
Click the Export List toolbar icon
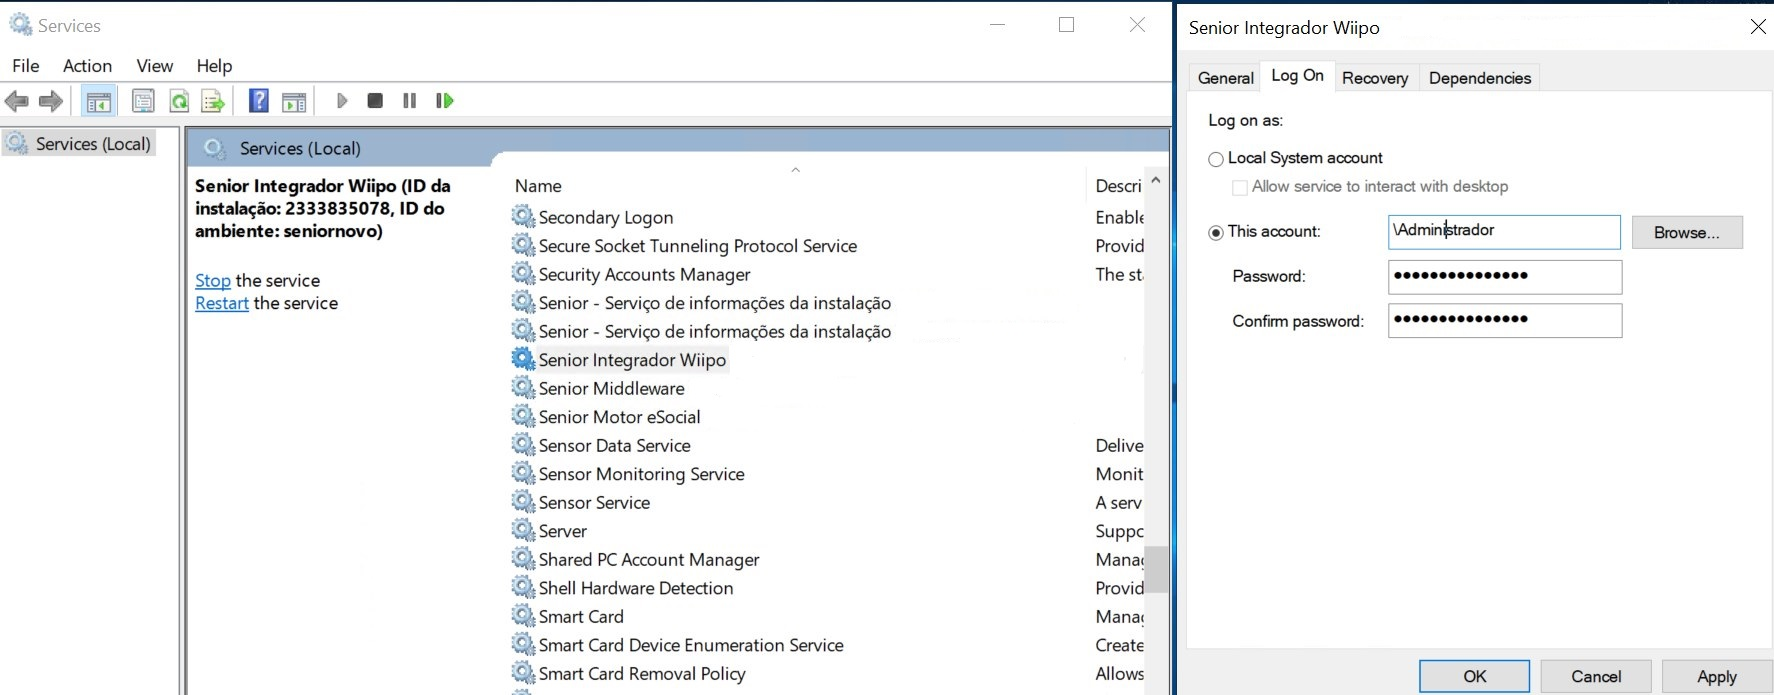(213, 101)
